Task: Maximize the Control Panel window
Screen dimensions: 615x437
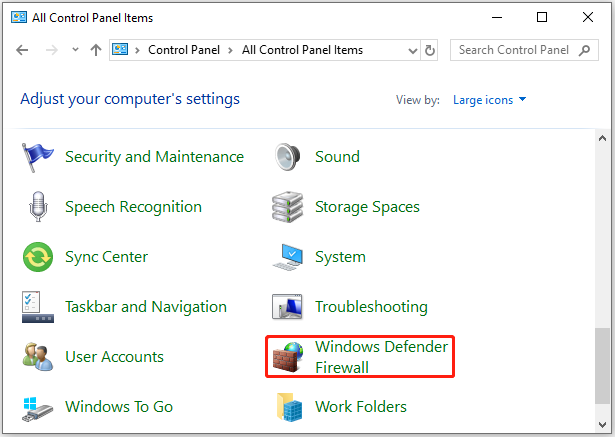Action: [542, 17]
